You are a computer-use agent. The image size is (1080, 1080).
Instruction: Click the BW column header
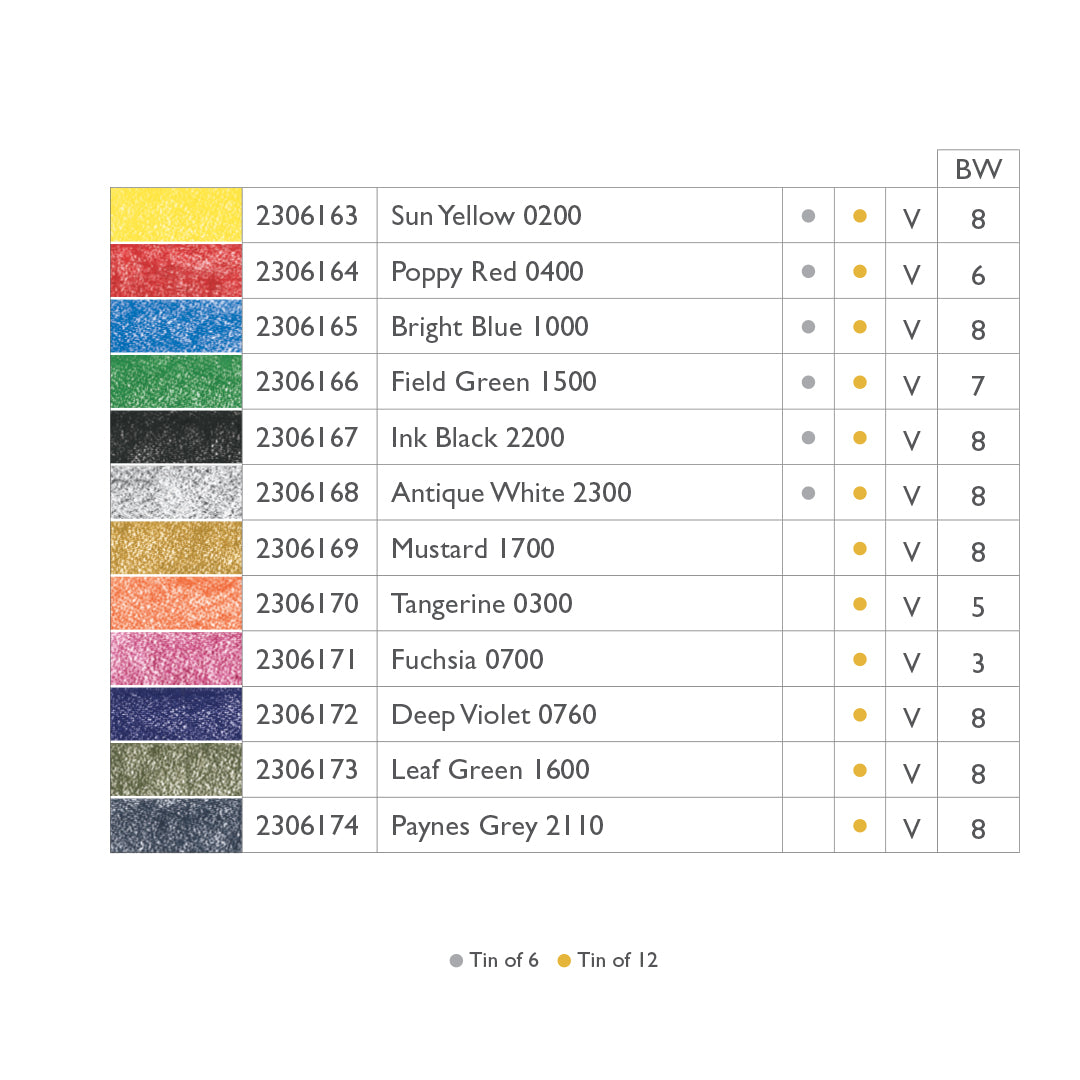click(x=978, y=169)
